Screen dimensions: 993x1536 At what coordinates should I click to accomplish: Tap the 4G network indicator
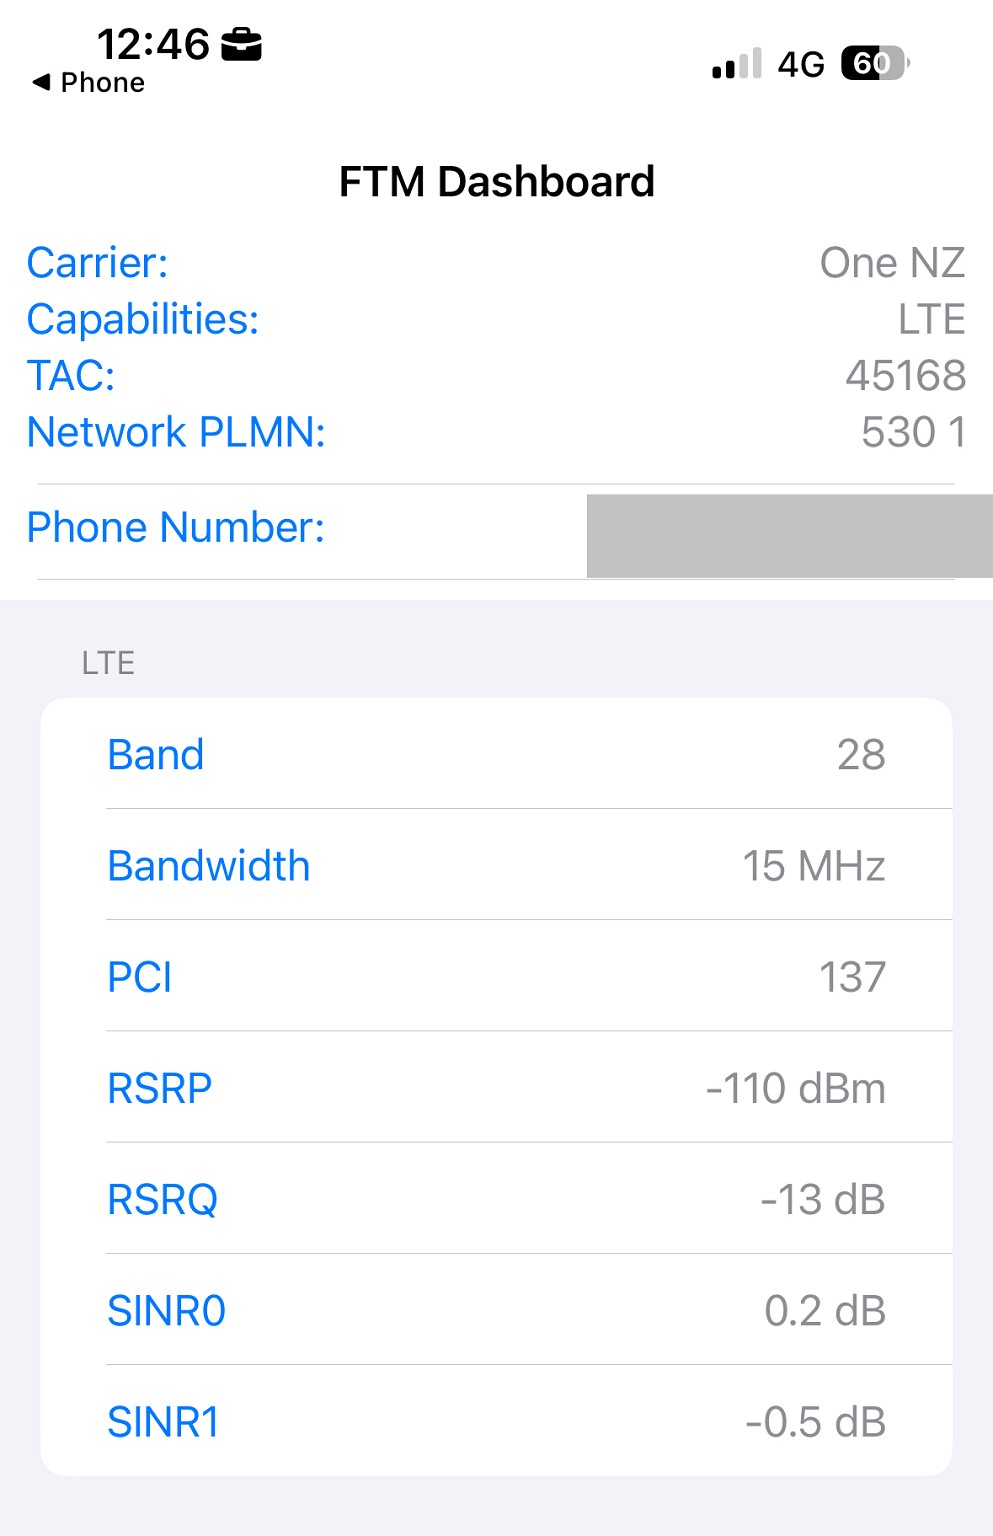pos(800,64)
